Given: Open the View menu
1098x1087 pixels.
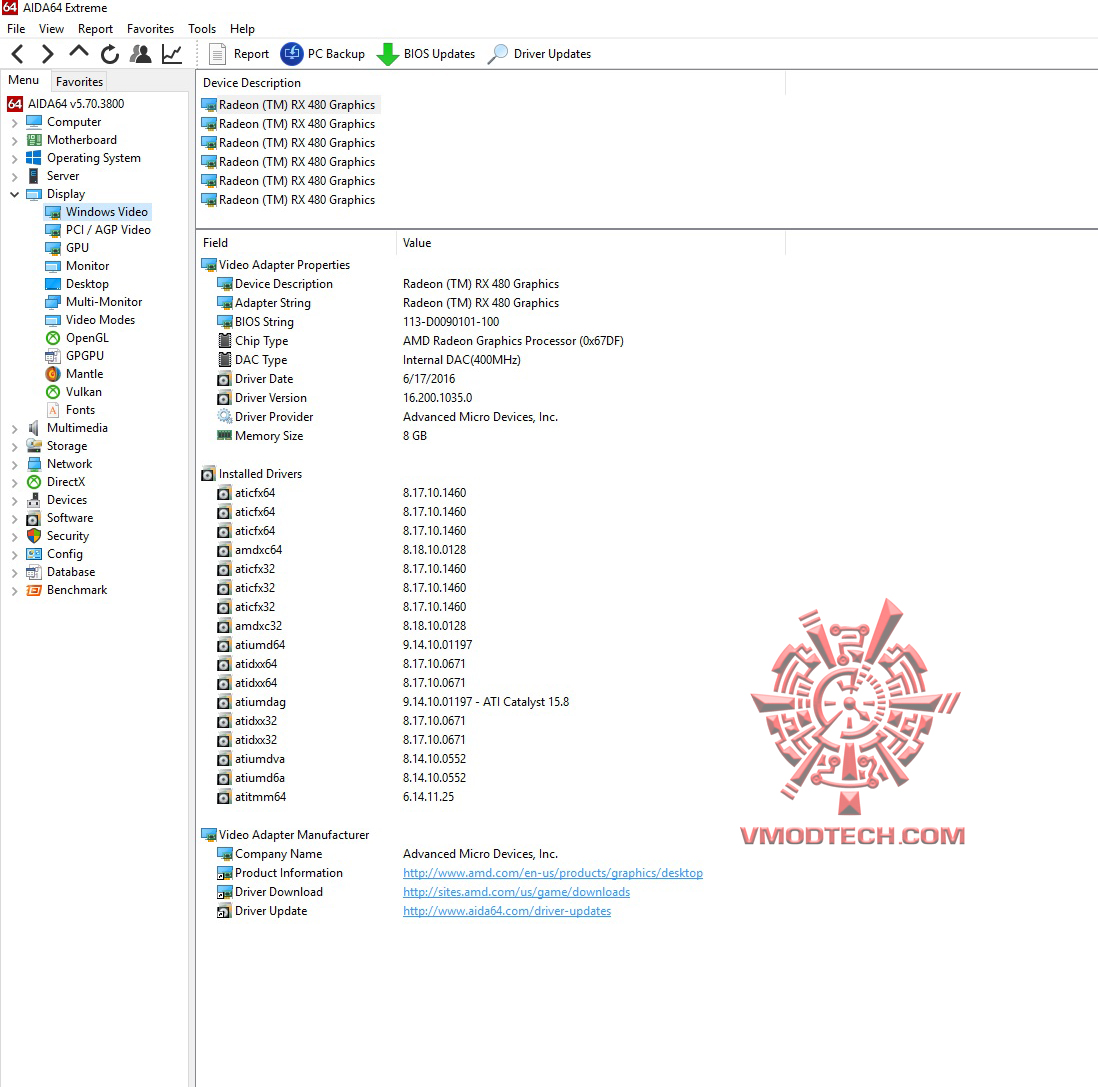Looking at the screenshot, I should pos(51,29).
